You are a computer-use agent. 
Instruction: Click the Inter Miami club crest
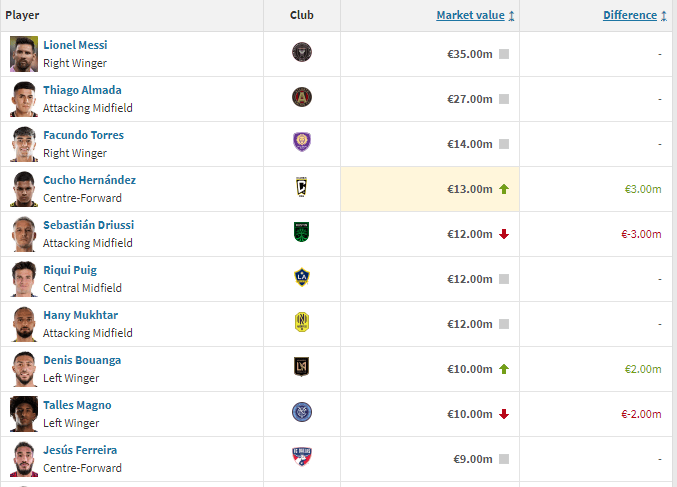click(302, 52)
